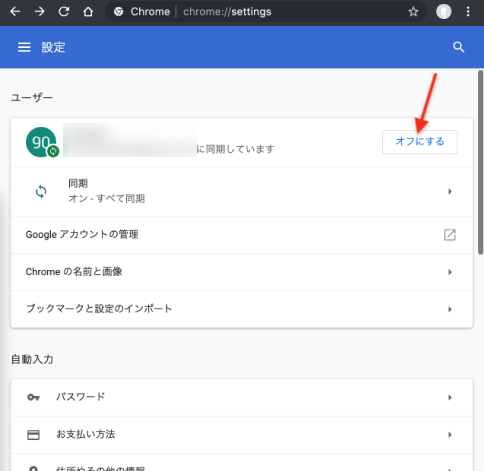Open the browser home page
The image size is (484, 471).
click(x=88, y=12)
